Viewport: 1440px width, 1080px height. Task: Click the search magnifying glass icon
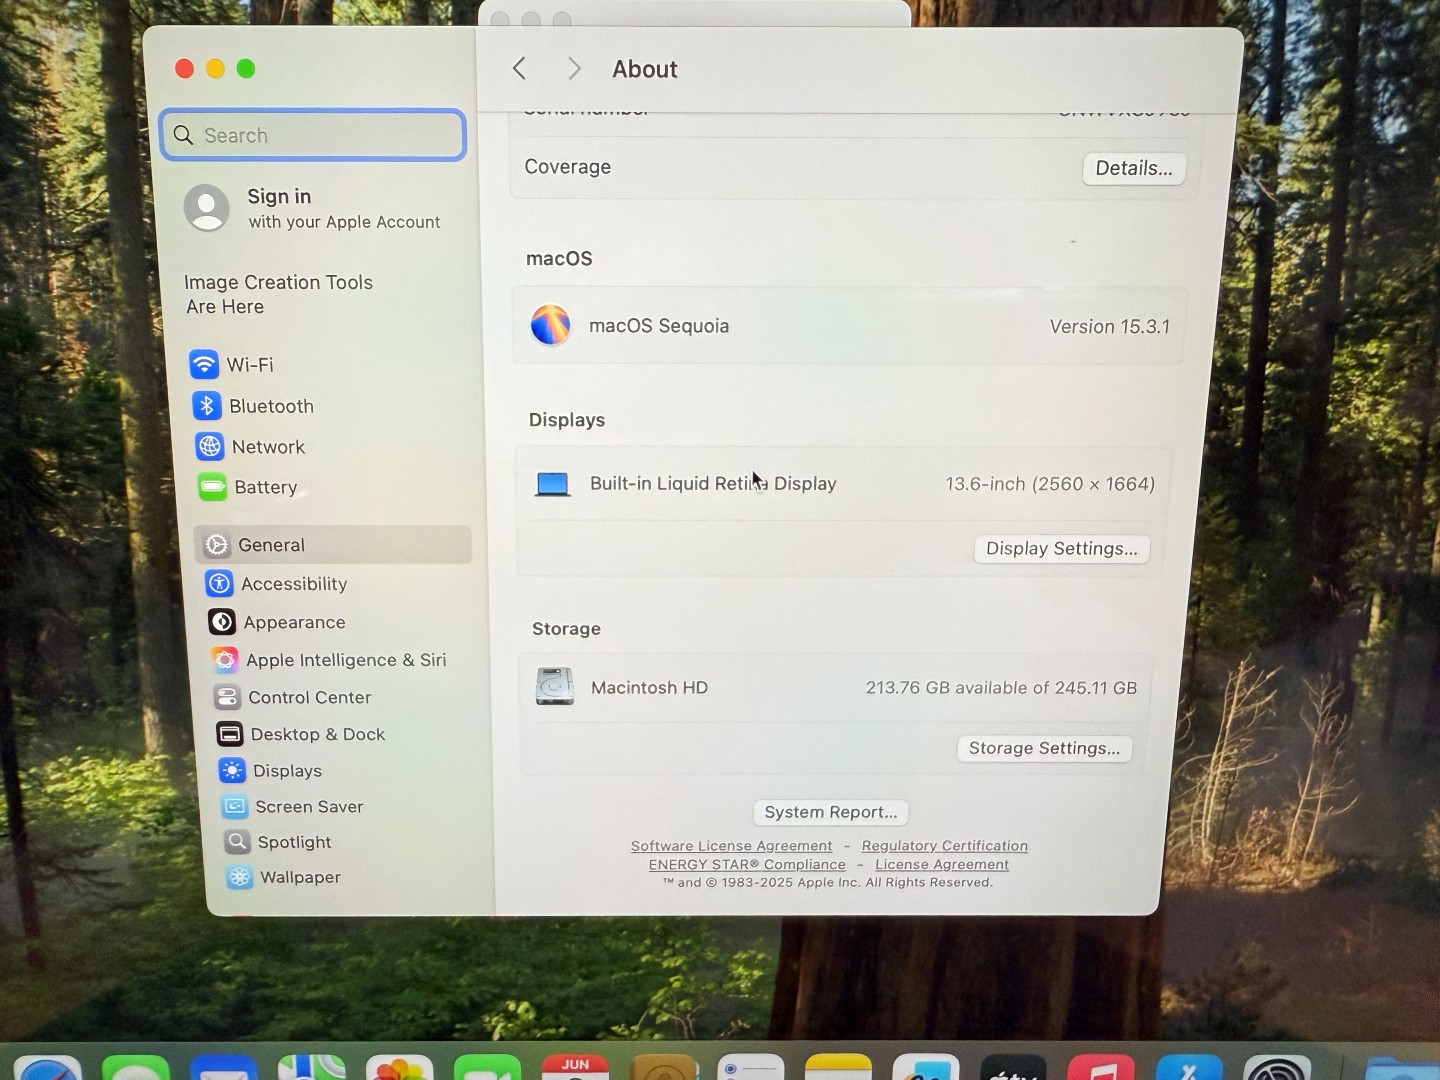(x=183, y=135)
